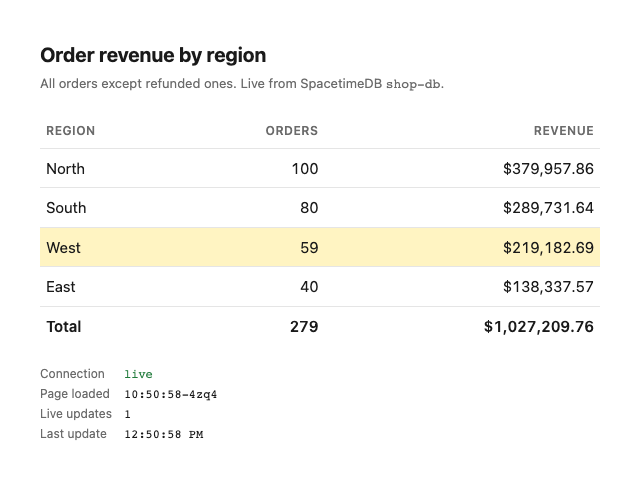Click the live updates count 1
Screen dimensions: 640x480
point(127,414)
